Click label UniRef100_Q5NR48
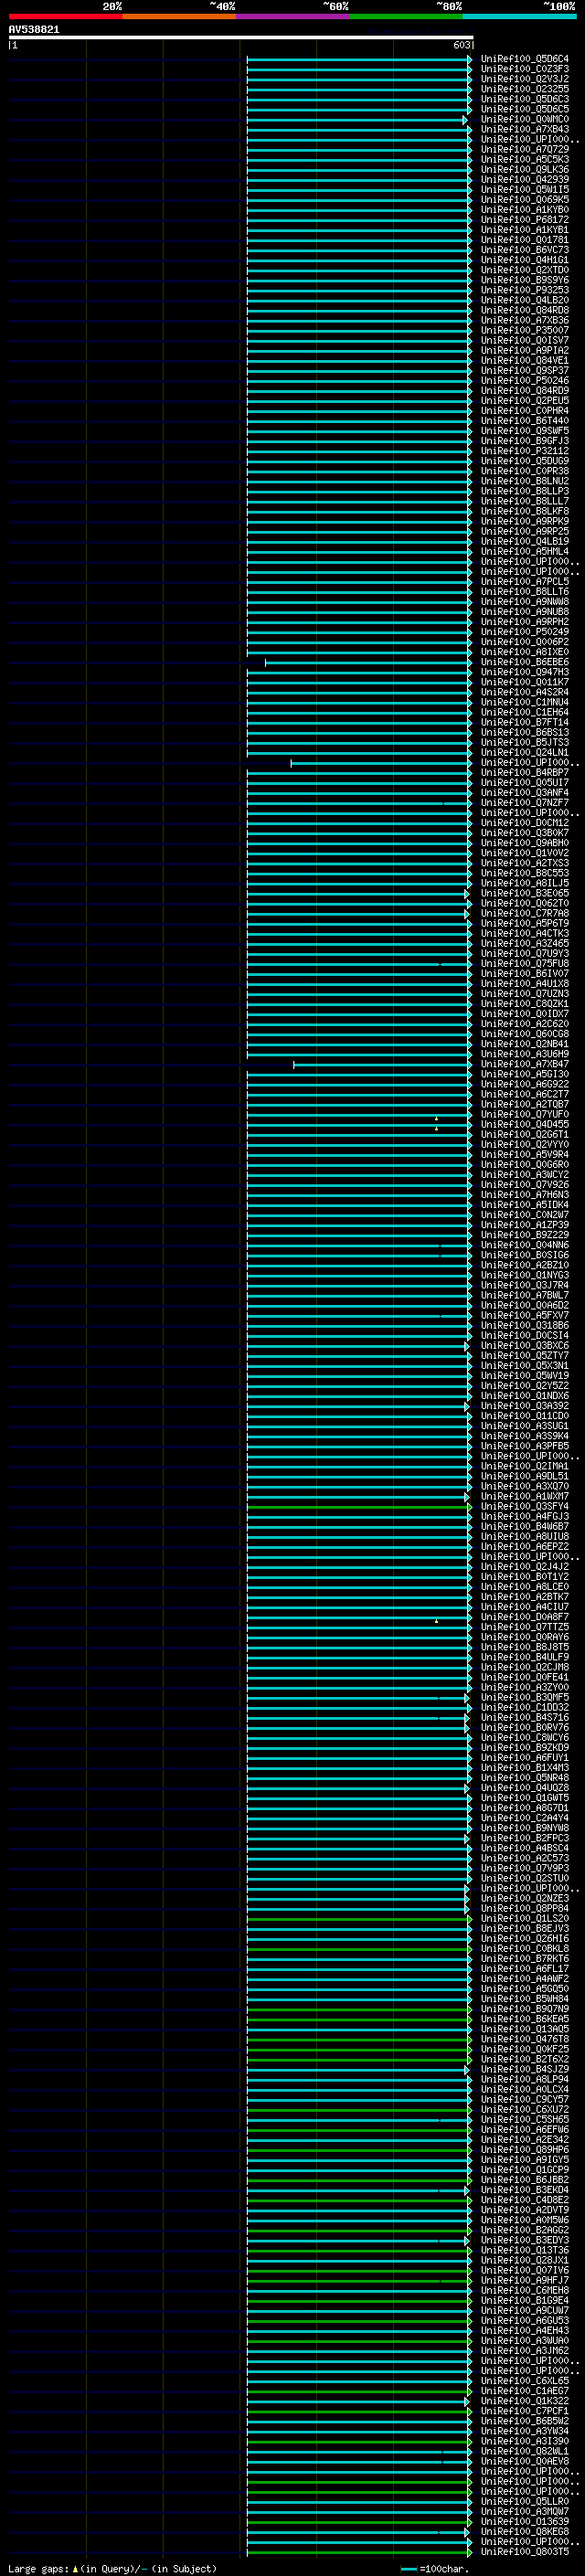The image size is (585, 2576). point(524,1778)
